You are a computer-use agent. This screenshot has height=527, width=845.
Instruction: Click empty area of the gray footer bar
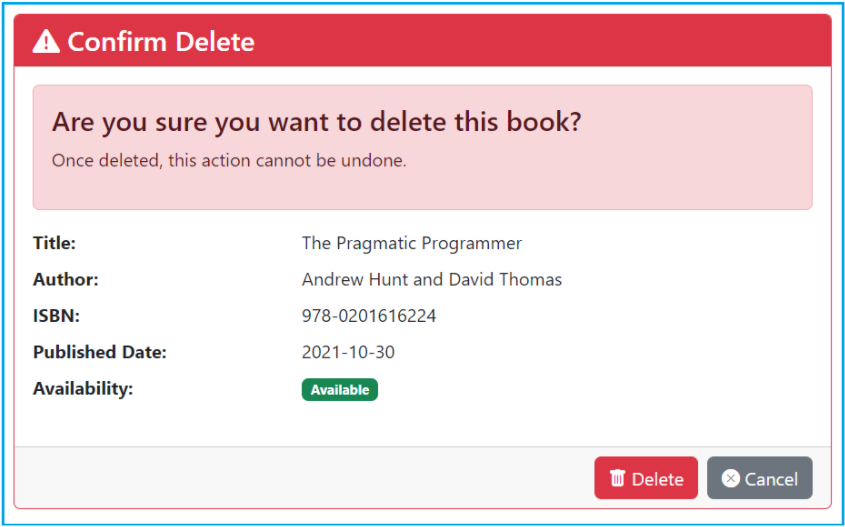300,478
